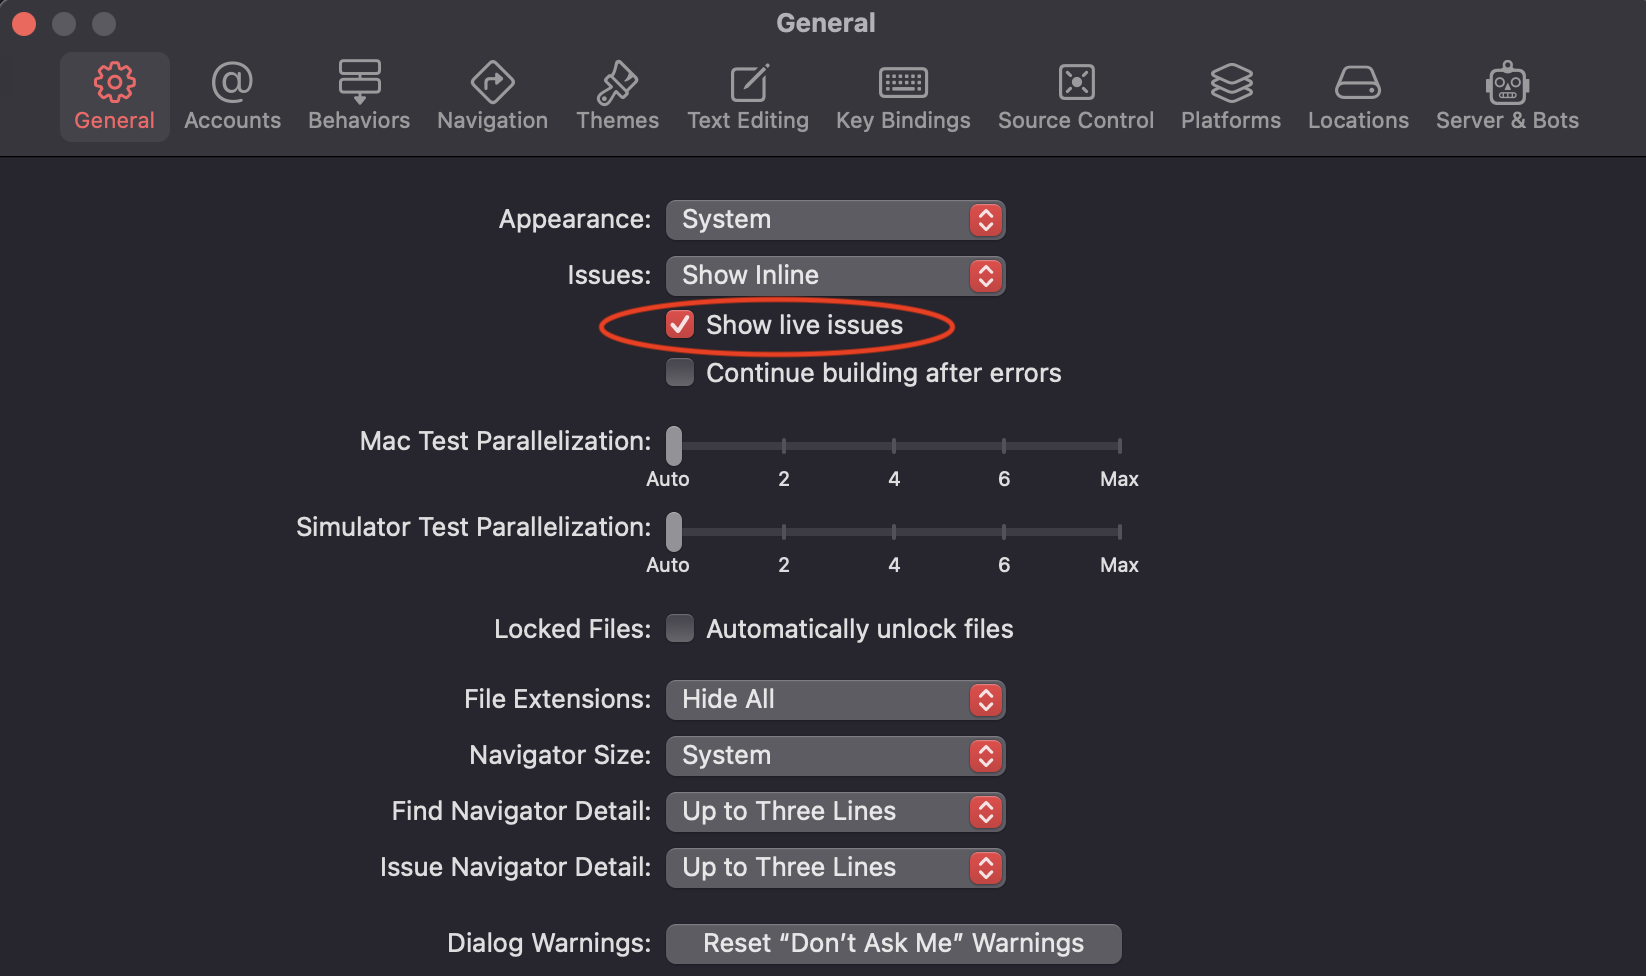Image resolution: width=1646 pixels, height=976 pixels.
Task: Set Mac Test Parallelization slider to Max
Action: [1119, 445]
